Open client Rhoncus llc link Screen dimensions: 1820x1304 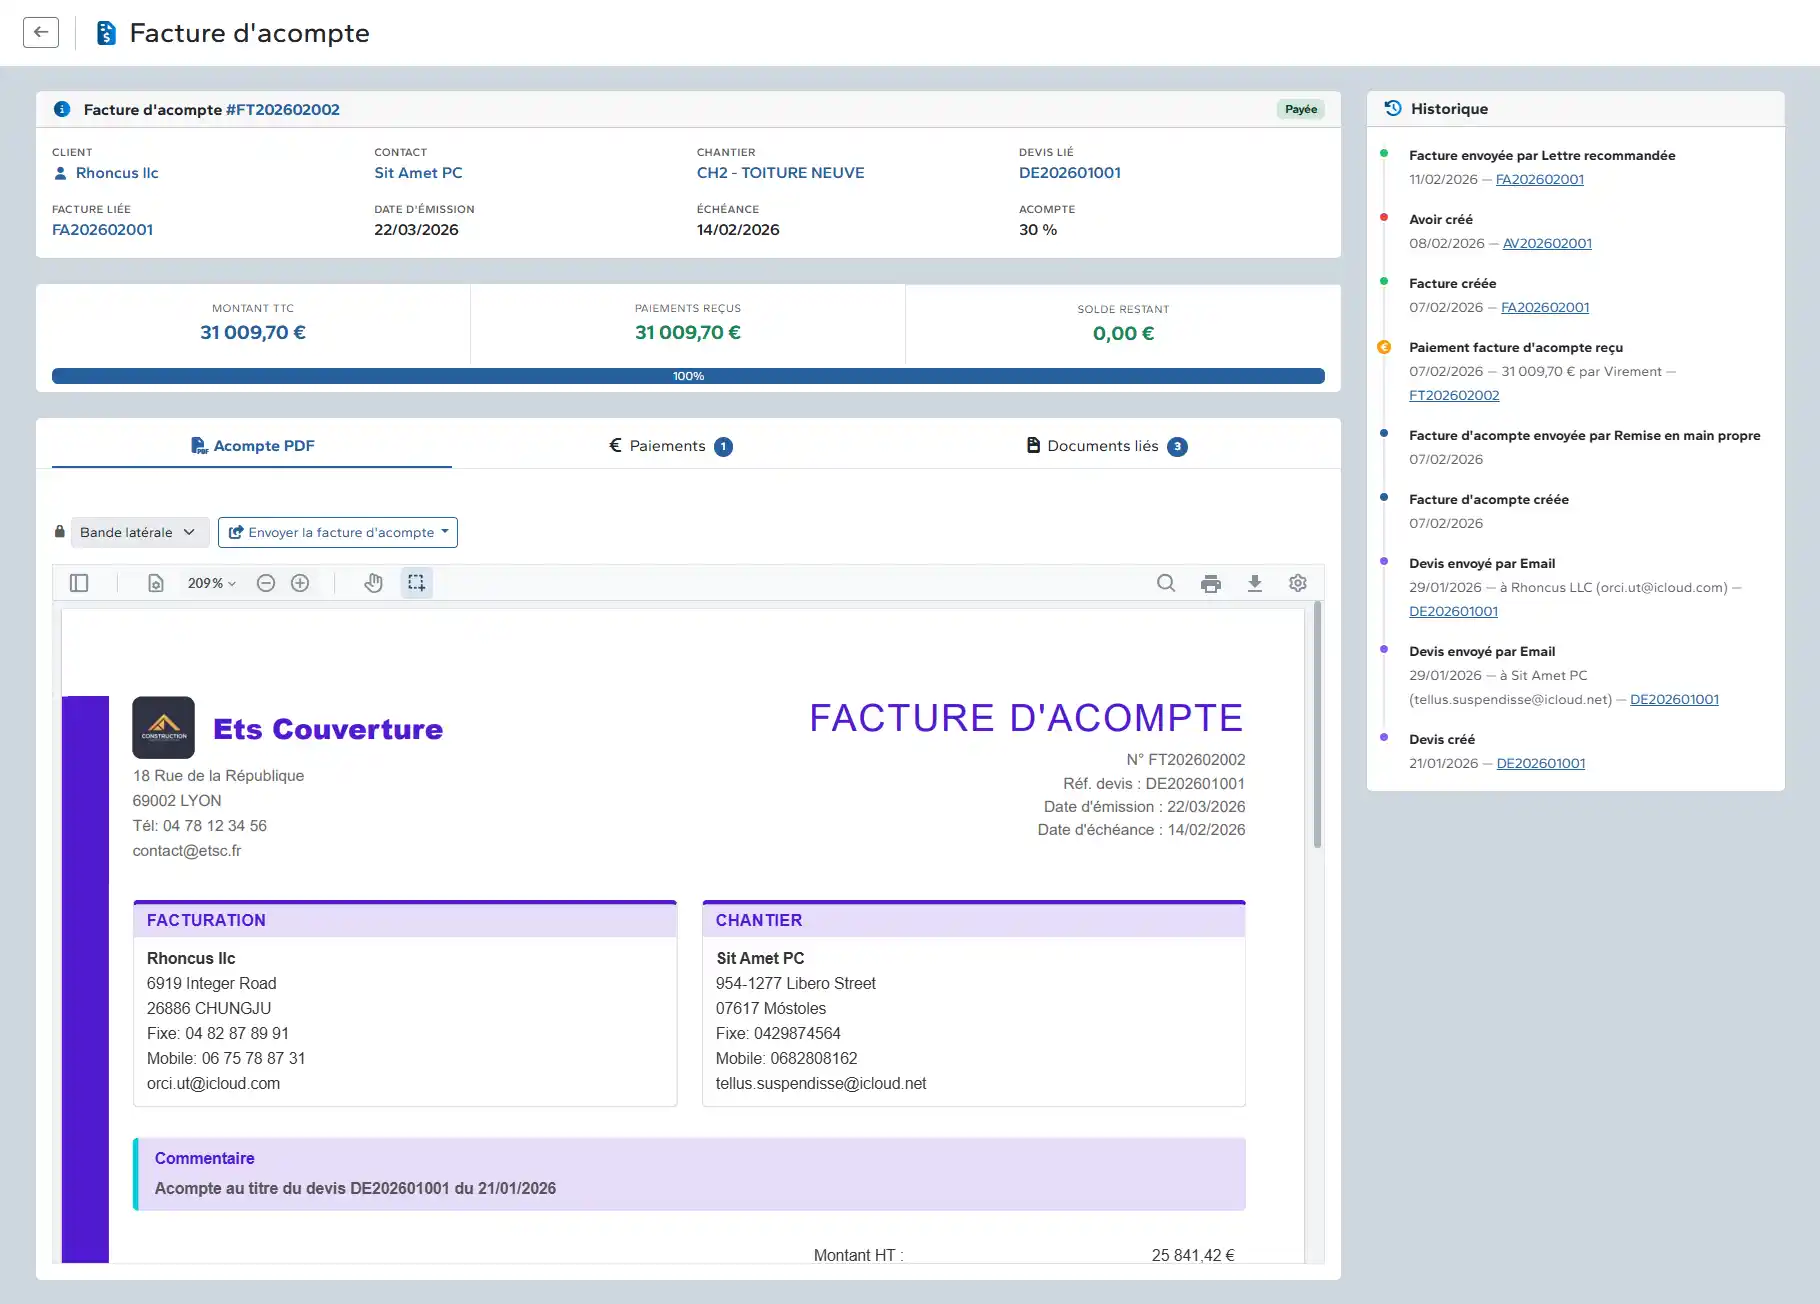coord(117,173)
